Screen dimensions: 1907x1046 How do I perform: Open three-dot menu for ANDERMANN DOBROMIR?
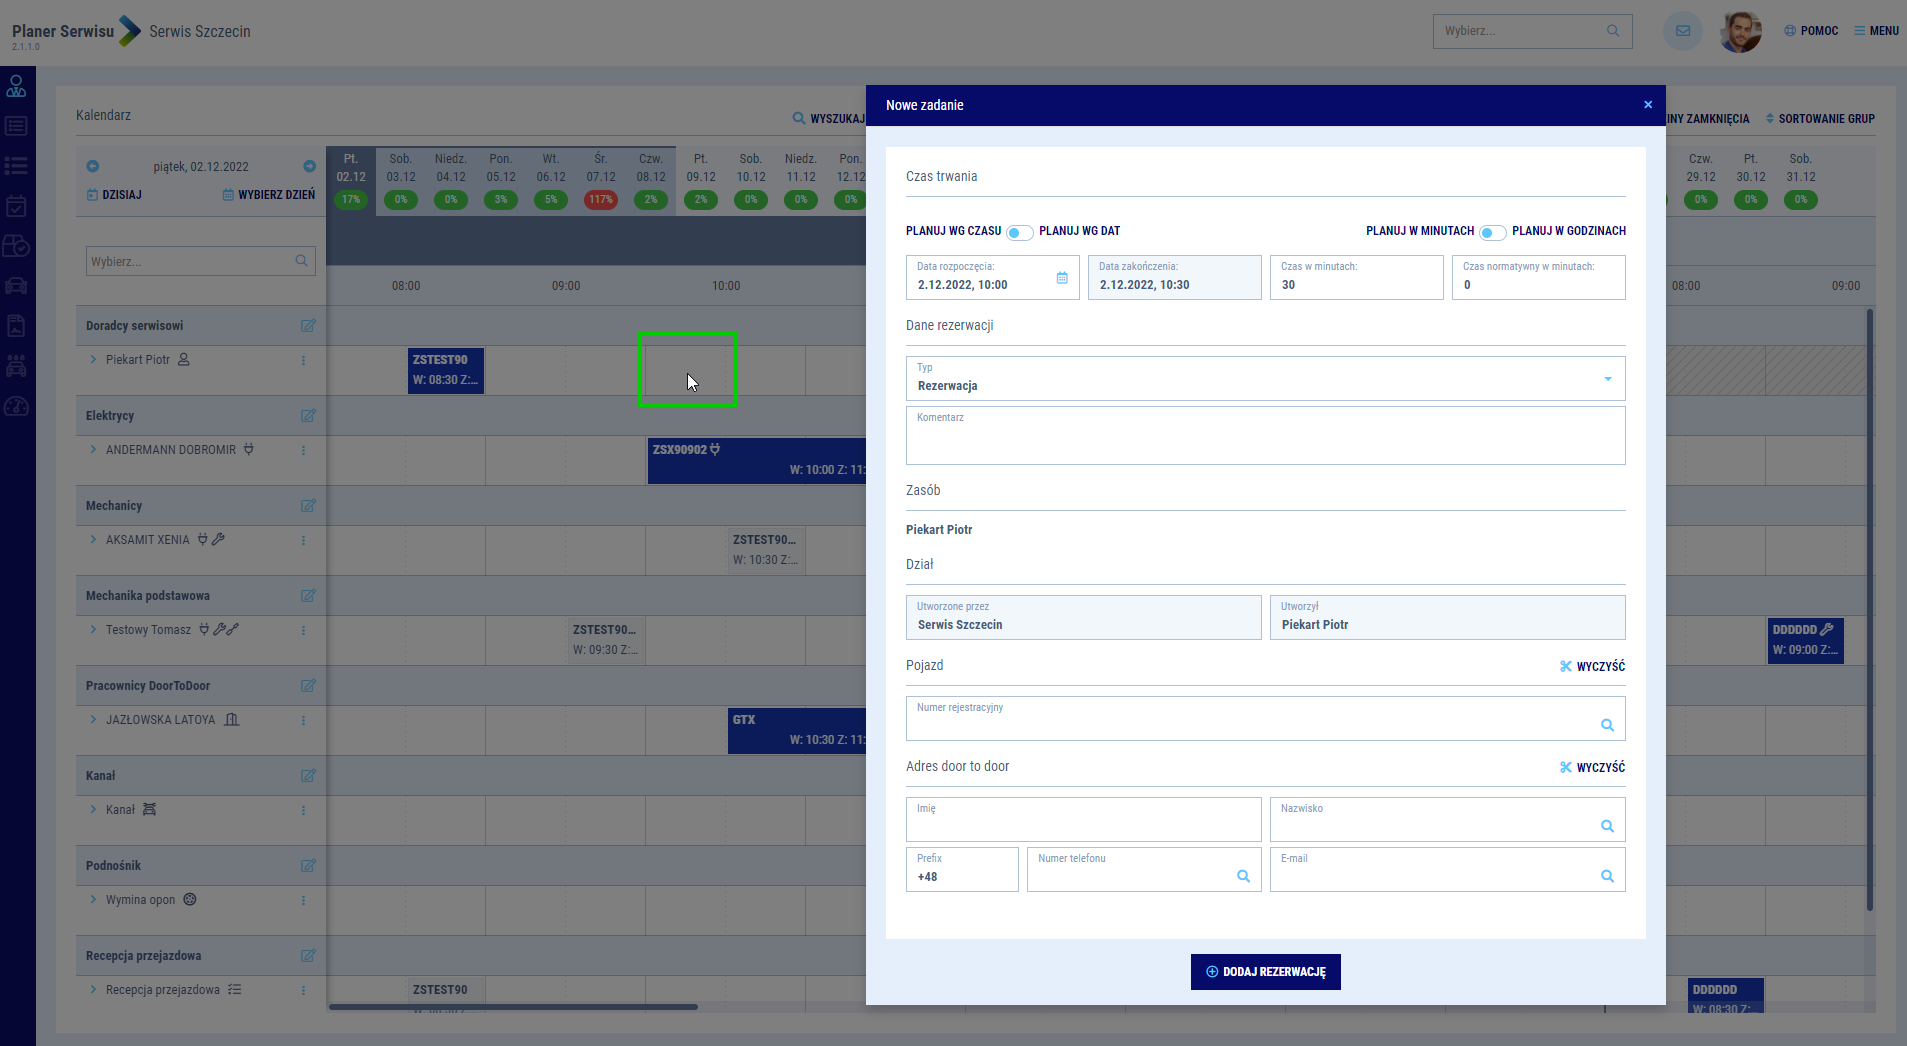point(303,450)
